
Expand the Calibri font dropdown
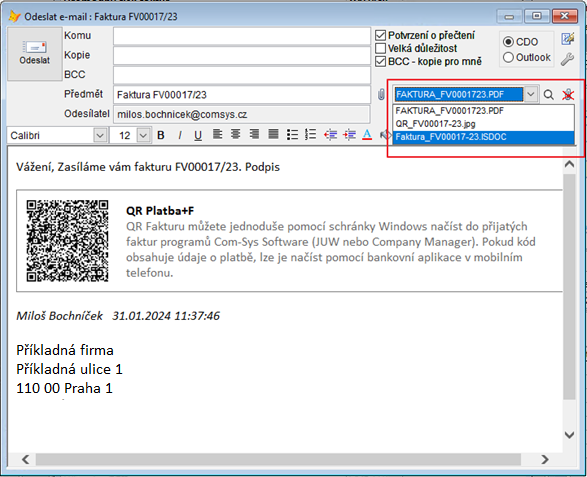[100, 135]
